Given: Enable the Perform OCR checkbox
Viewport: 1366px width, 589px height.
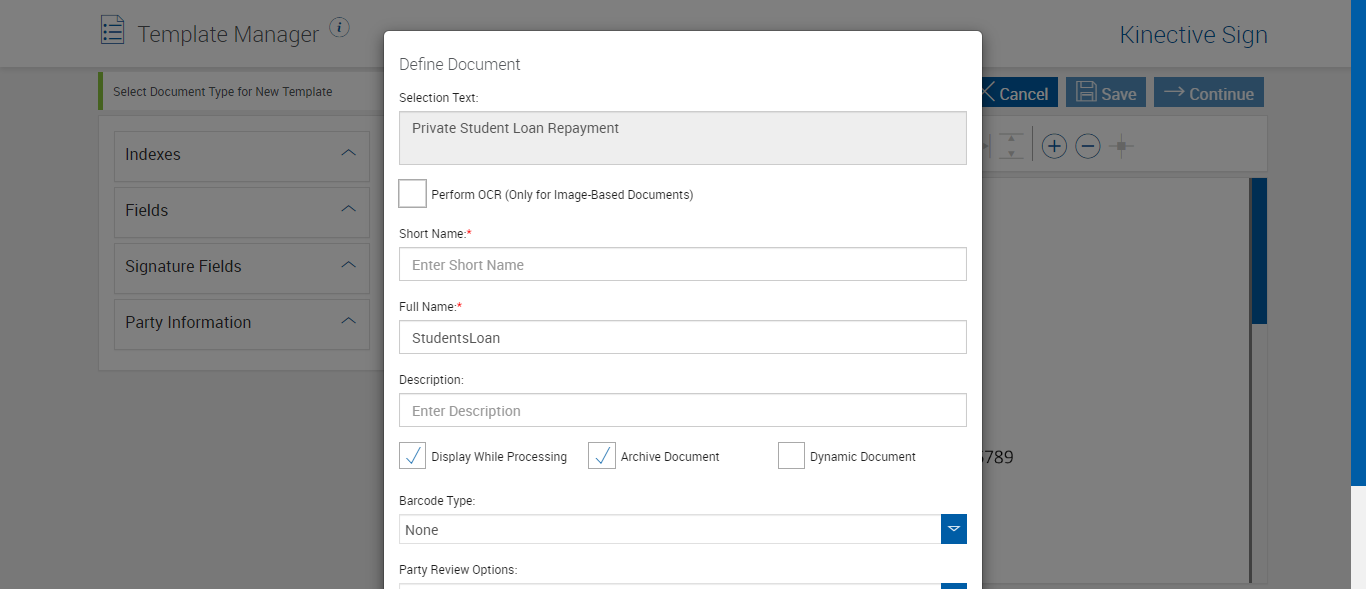Looking at the screenshot, I should coord(413,194).
